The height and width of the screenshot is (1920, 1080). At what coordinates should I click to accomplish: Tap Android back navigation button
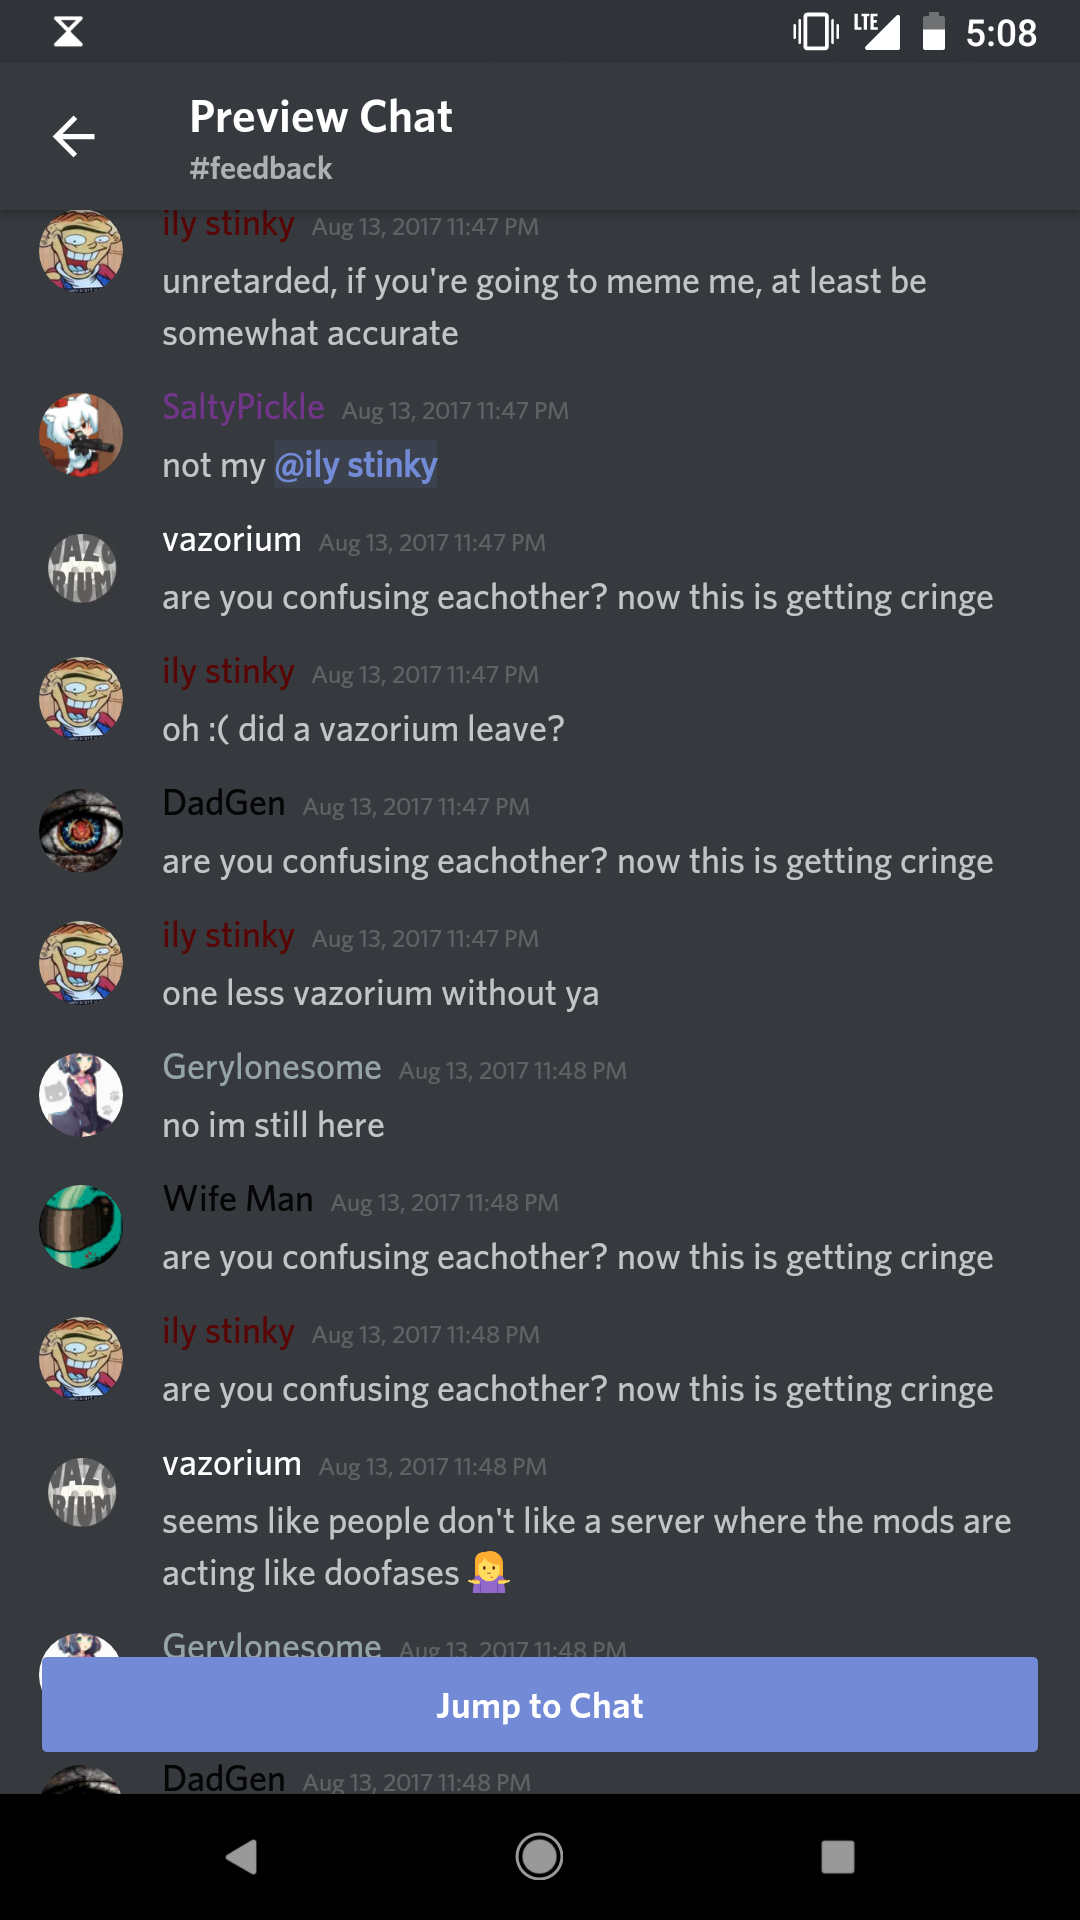tap(241, 1857)
